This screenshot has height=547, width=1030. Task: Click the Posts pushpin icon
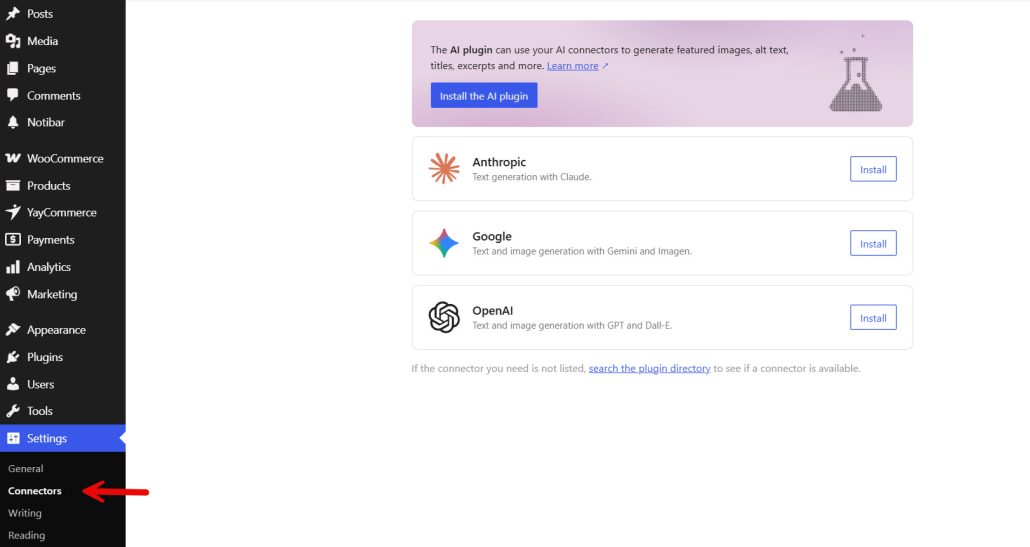13,14
